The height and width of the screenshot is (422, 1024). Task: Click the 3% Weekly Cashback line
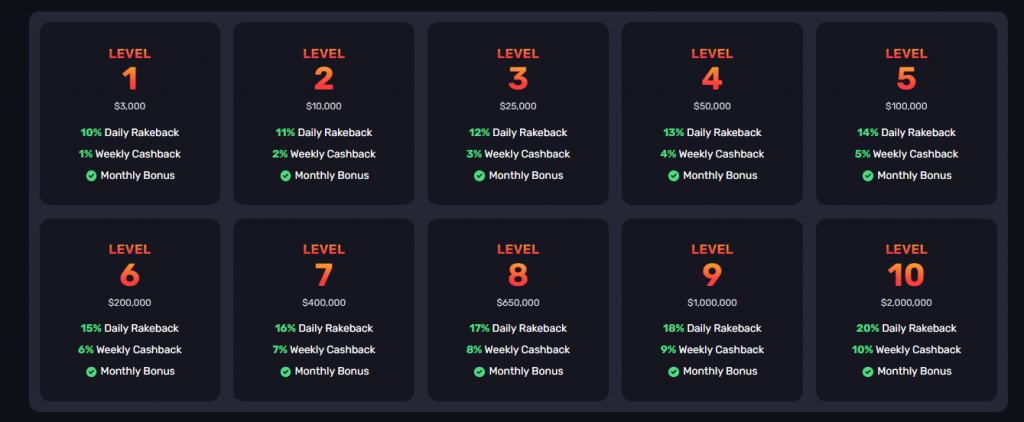tap(518, 154)
